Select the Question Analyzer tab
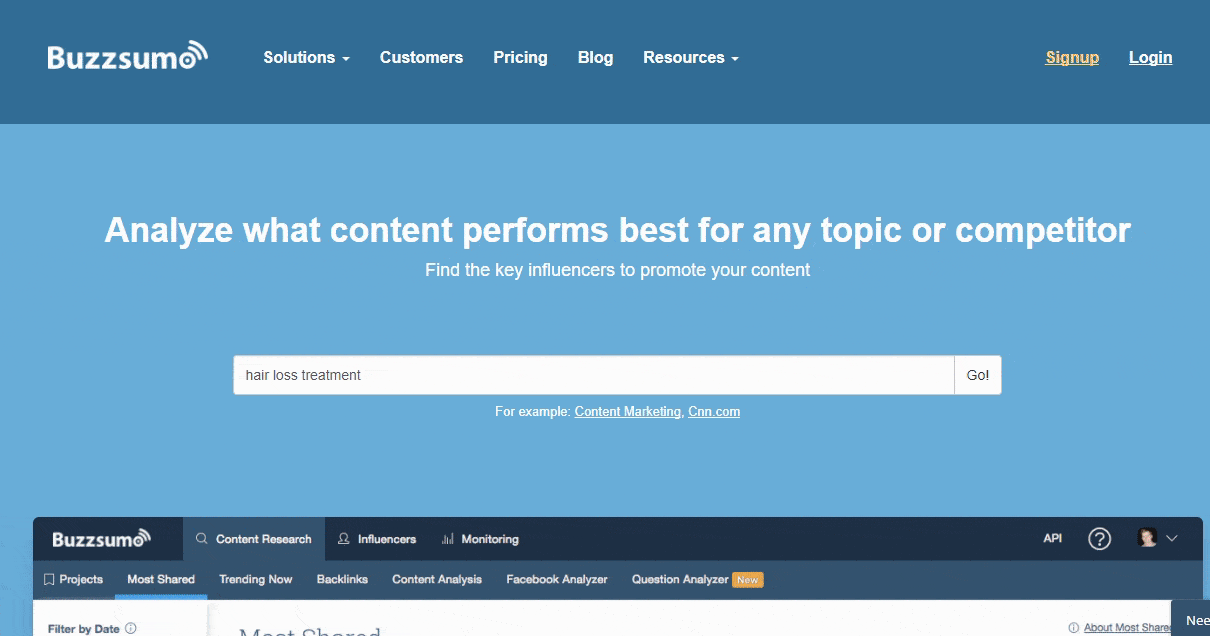Viewport: 1210px width, 636px height. [680, 579]
